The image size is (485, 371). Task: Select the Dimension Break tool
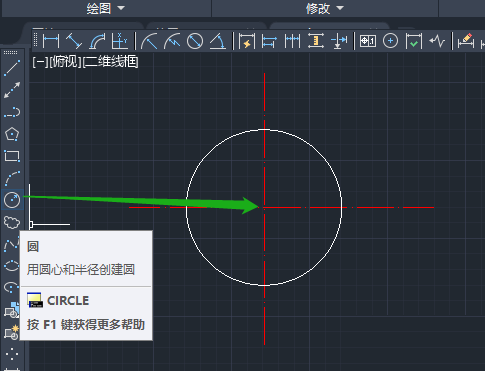pos(339,41)
